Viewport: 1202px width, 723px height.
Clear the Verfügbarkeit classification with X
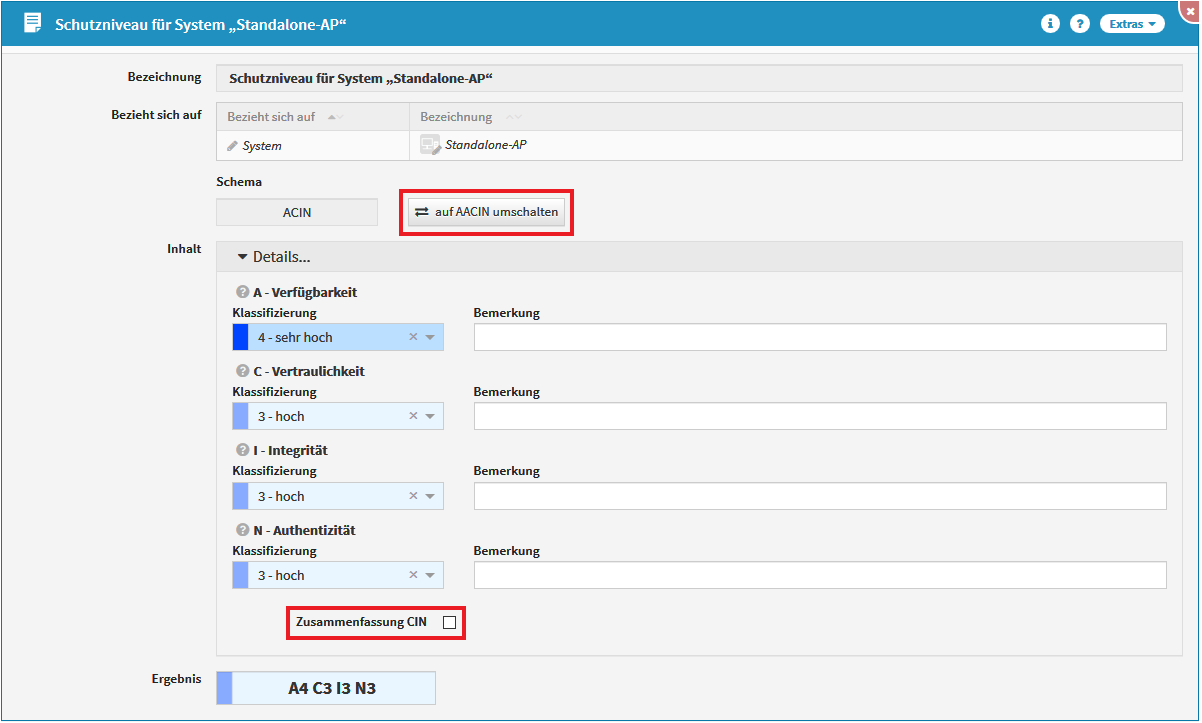tap(413, 337)
